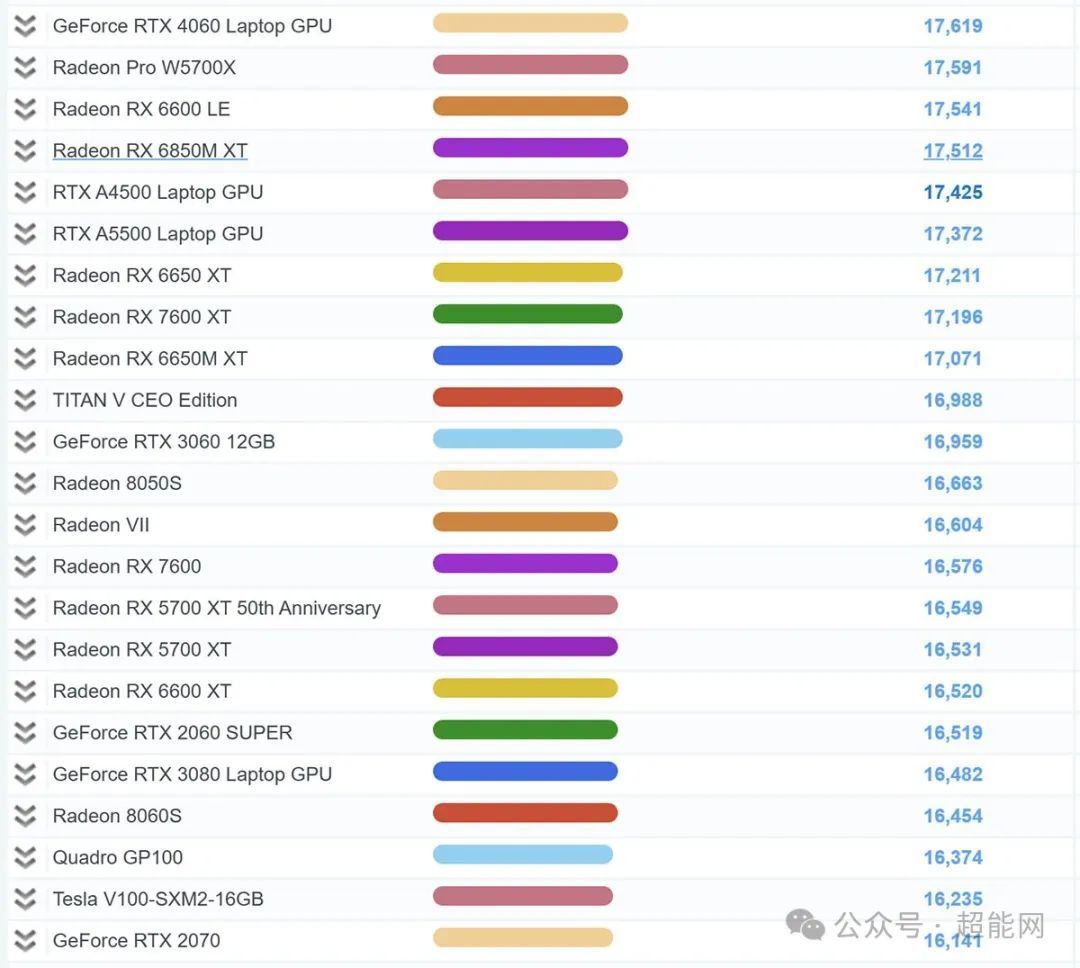Image resolution: width=1080 pixels, height=968 pixels.
Task: Open the Radeon RX 7600 XT link
Action: pos(142,317)
